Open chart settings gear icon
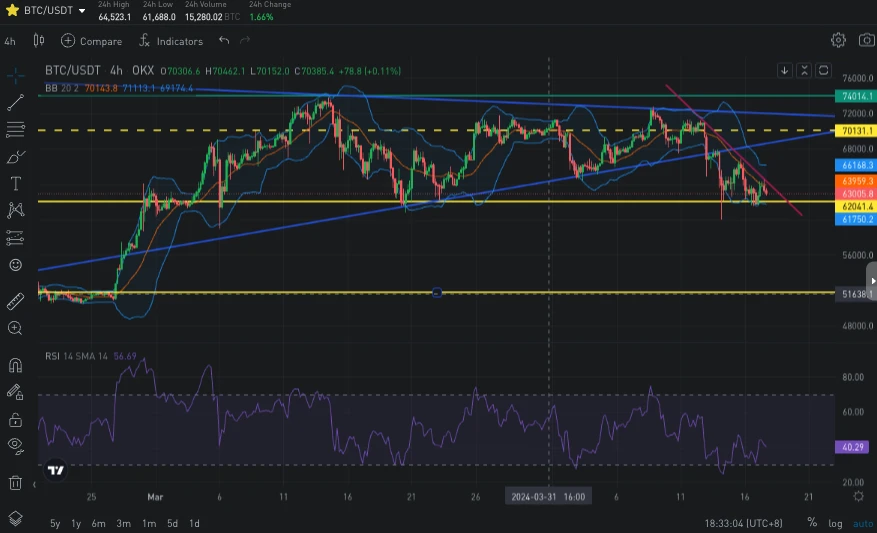The image size is (877, 533). click(x=838, y=40)
